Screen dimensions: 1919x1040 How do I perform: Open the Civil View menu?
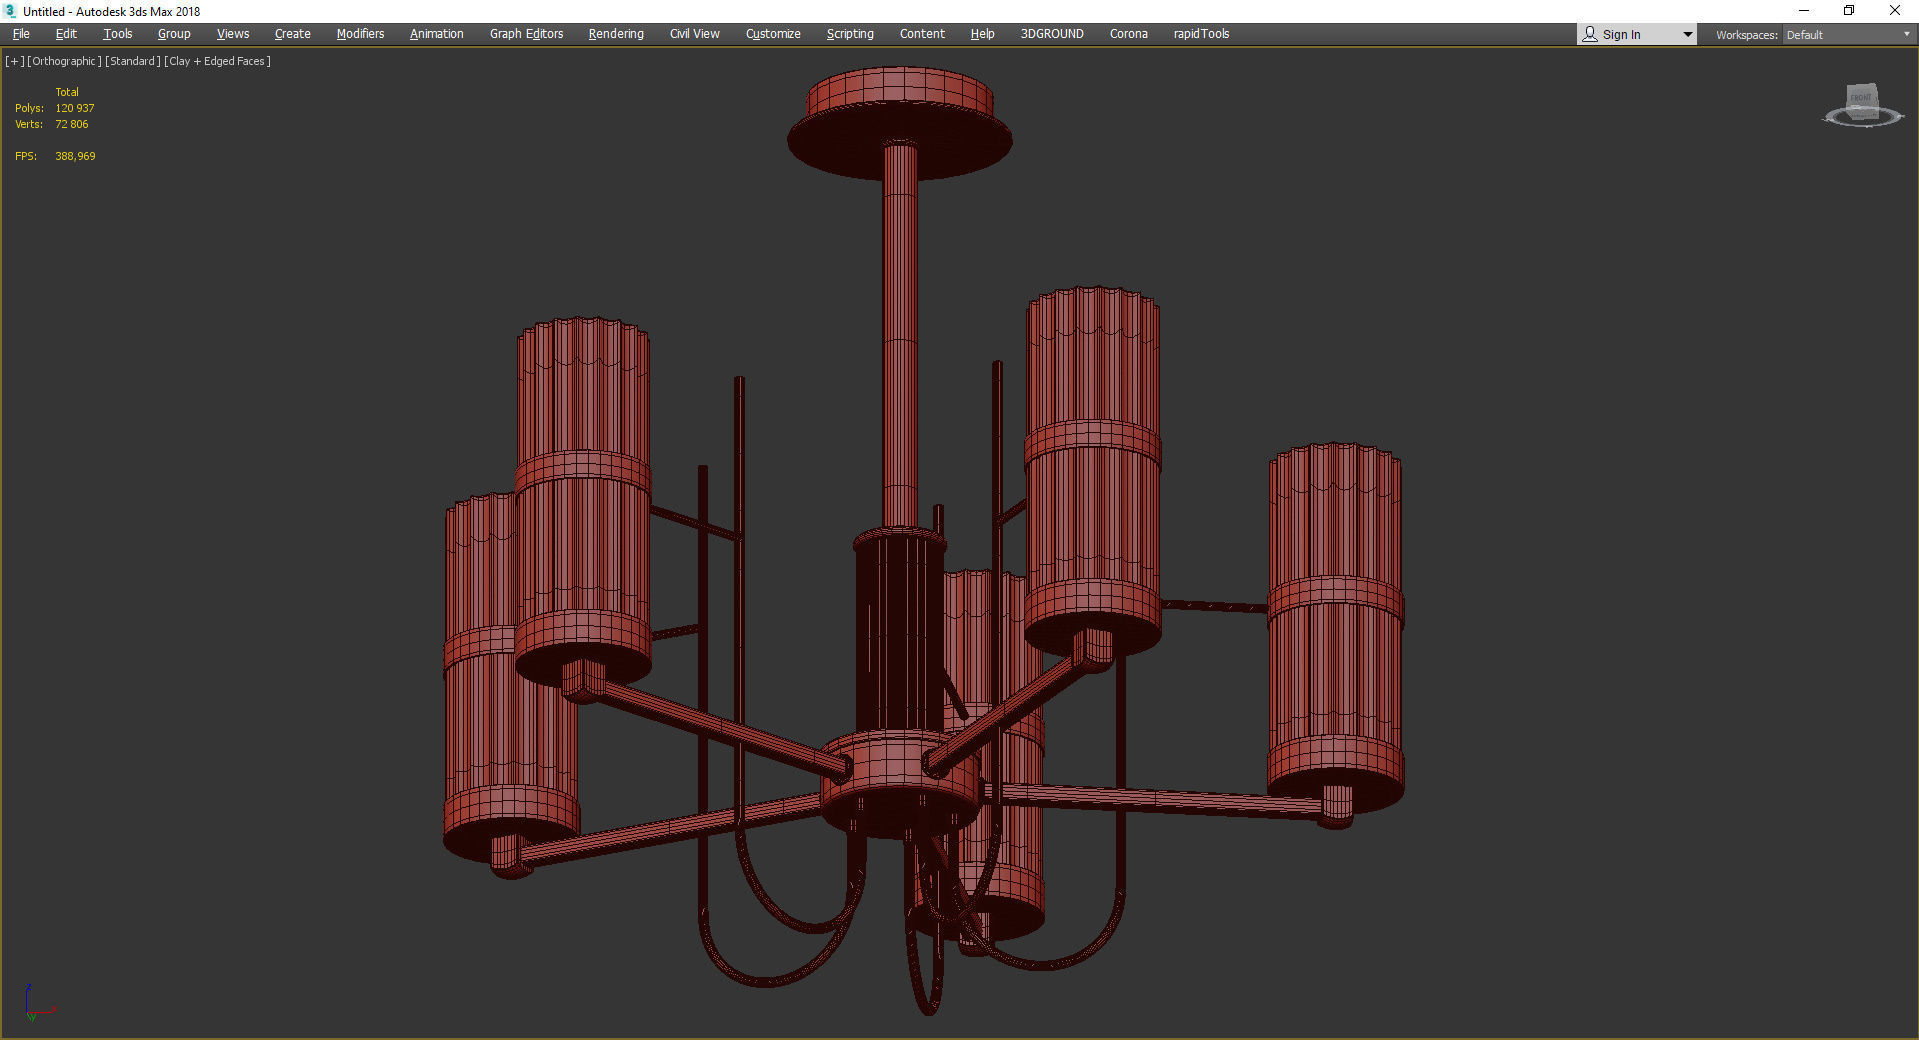coord(694,34)
